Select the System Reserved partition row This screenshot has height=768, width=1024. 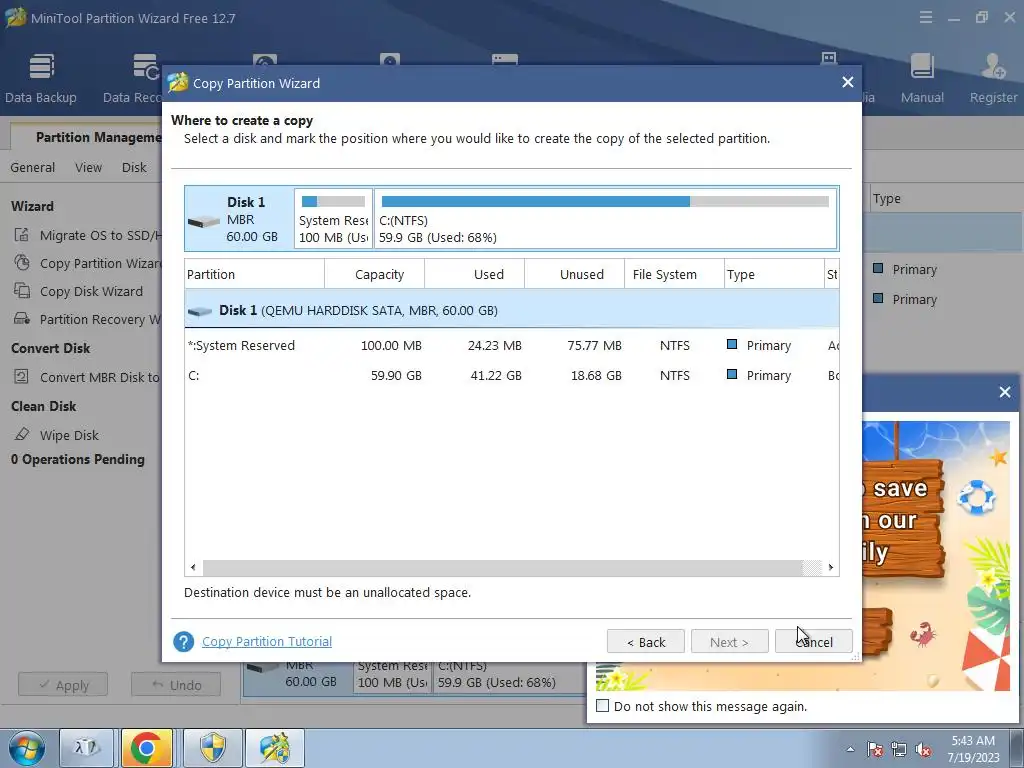(x=511, y=345)
